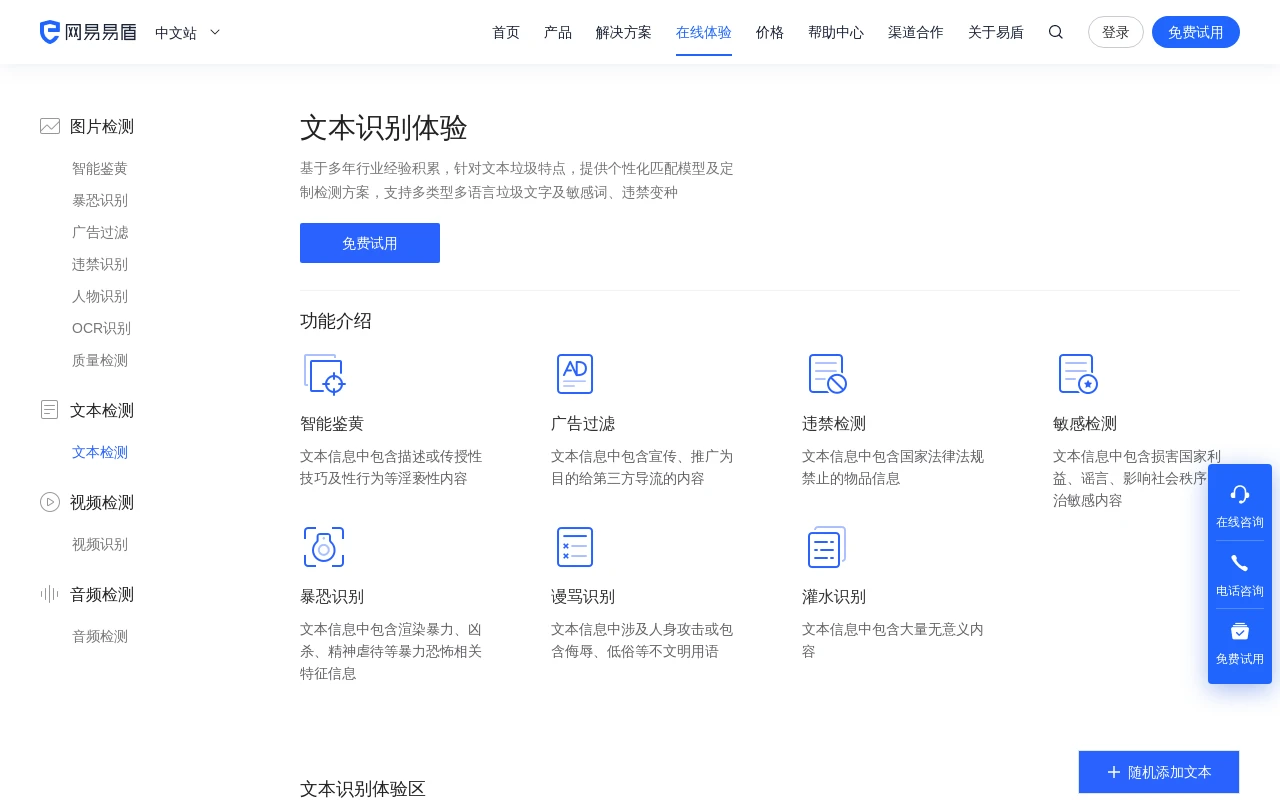Click 随机添加文本 to add random text
The height and width of the screenshot is (800, 1280).
1159,772
